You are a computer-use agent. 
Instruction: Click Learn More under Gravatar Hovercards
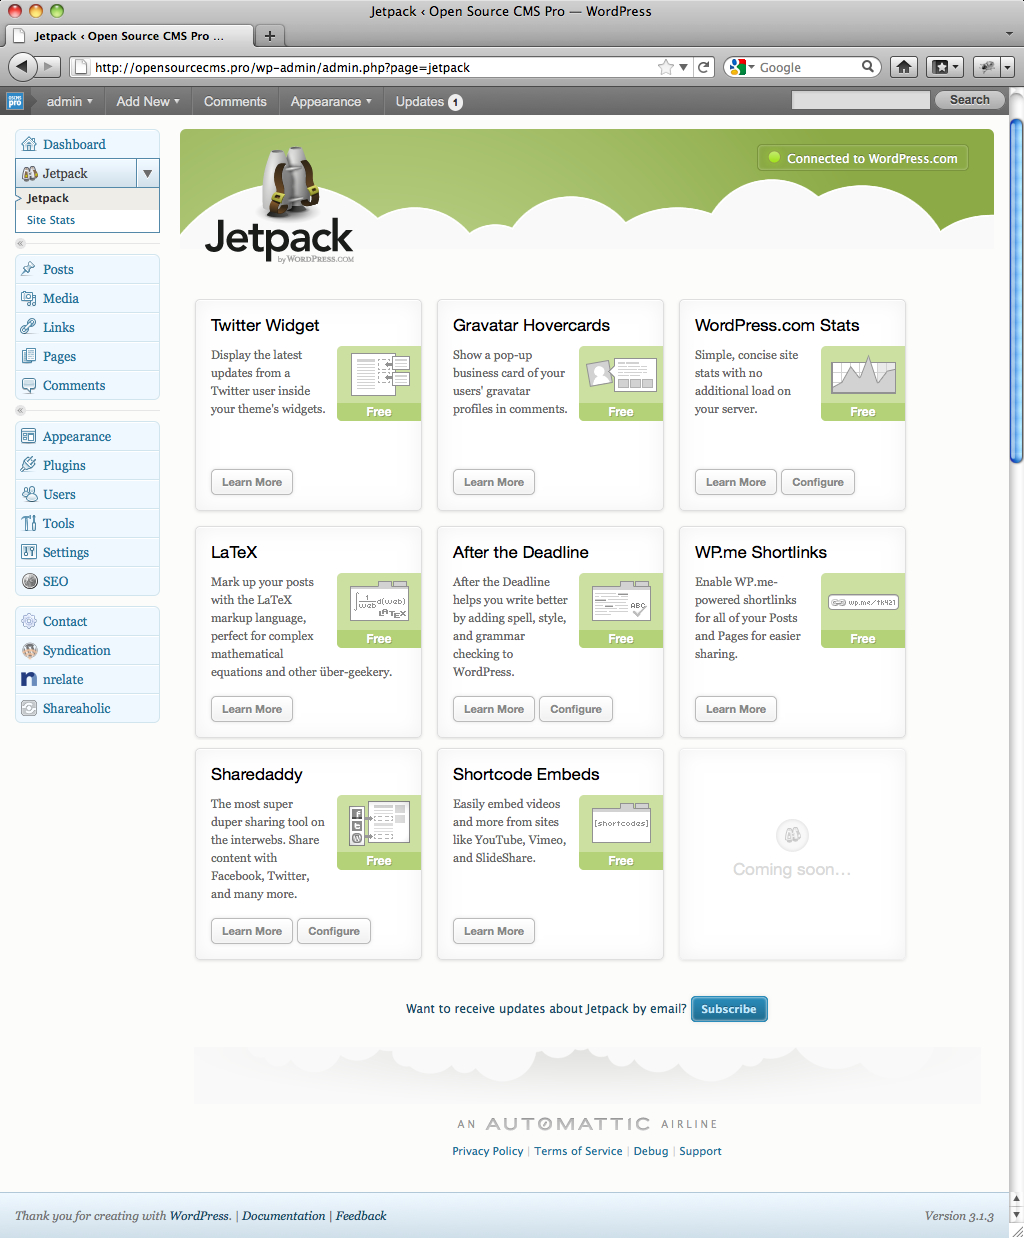point(494,482)
